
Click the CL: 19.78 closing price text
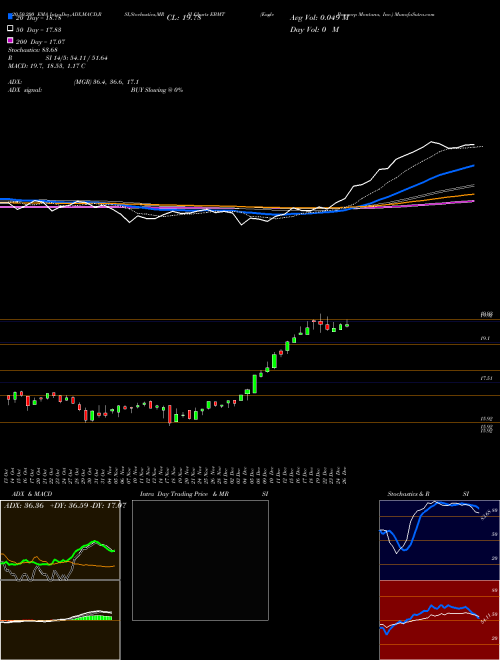[184, 18]
